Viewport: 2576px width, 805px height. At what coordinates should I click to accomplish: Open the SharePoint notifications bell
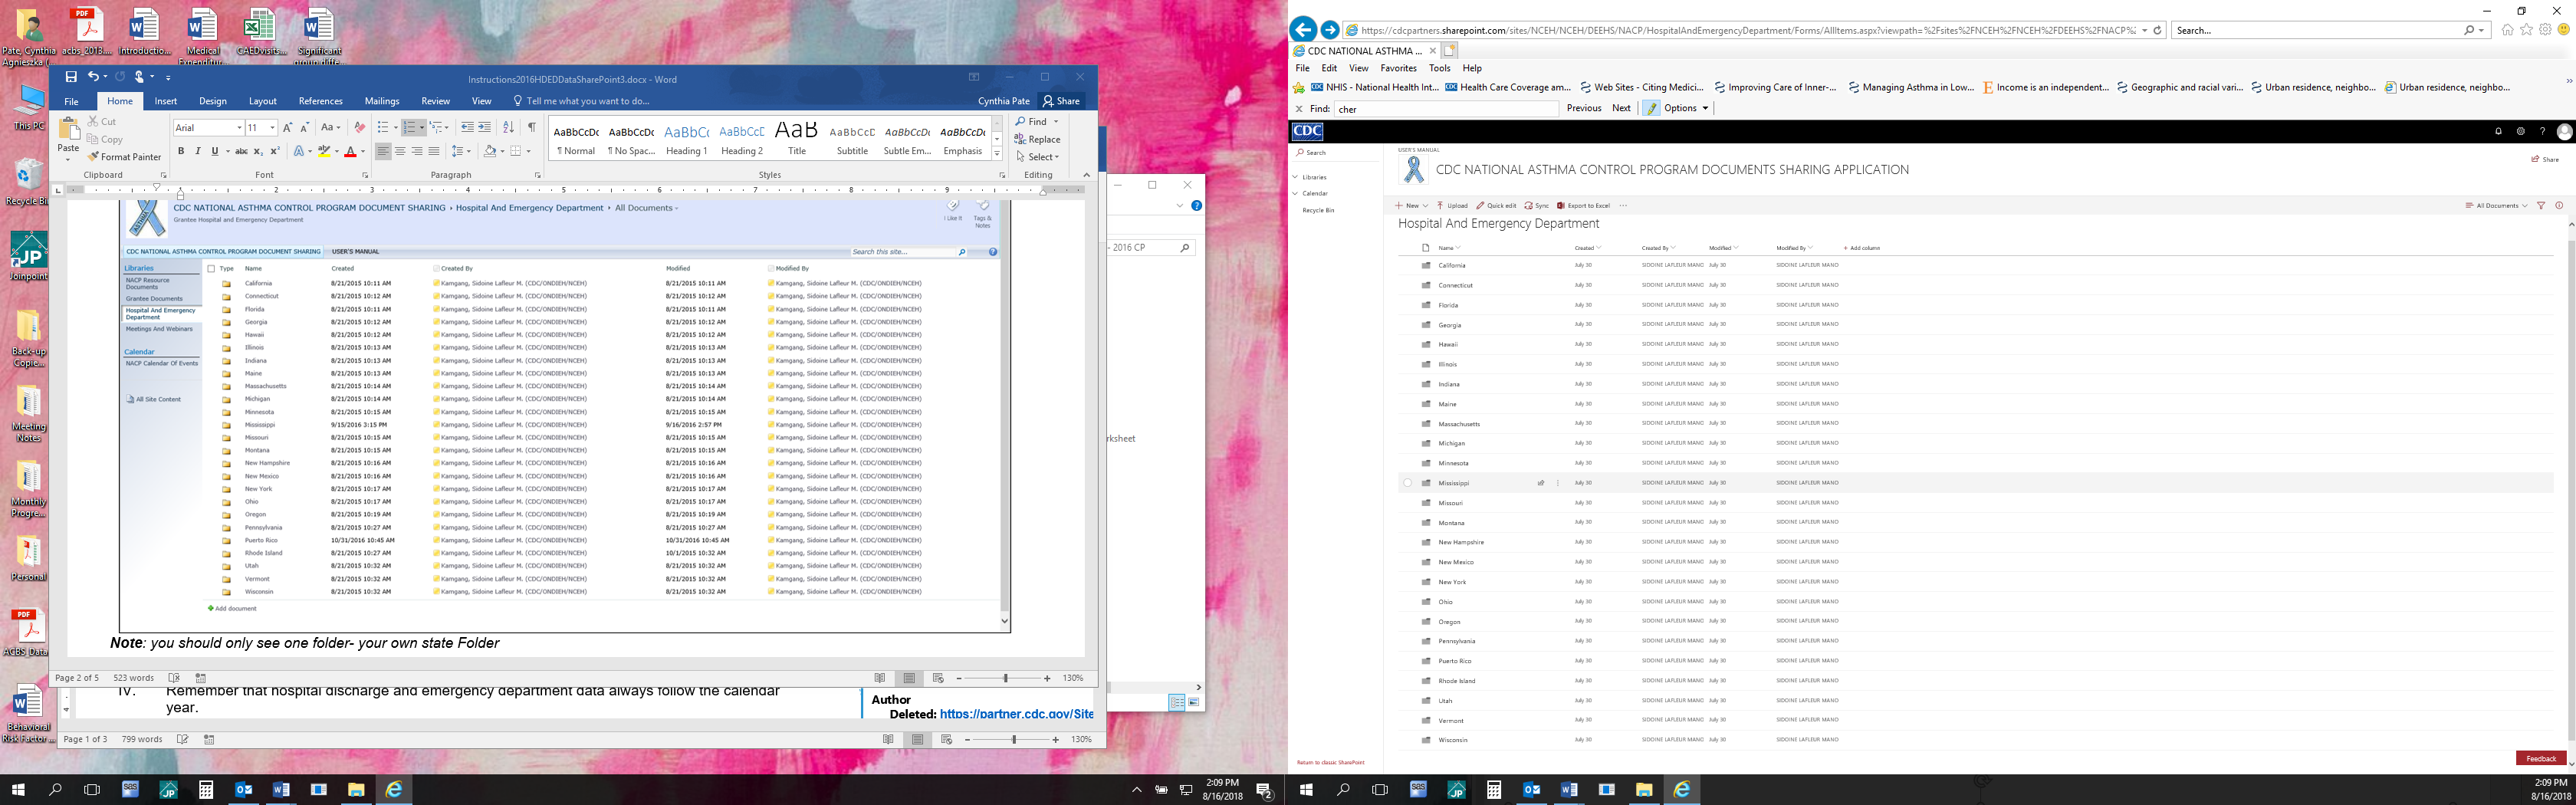2498,131
